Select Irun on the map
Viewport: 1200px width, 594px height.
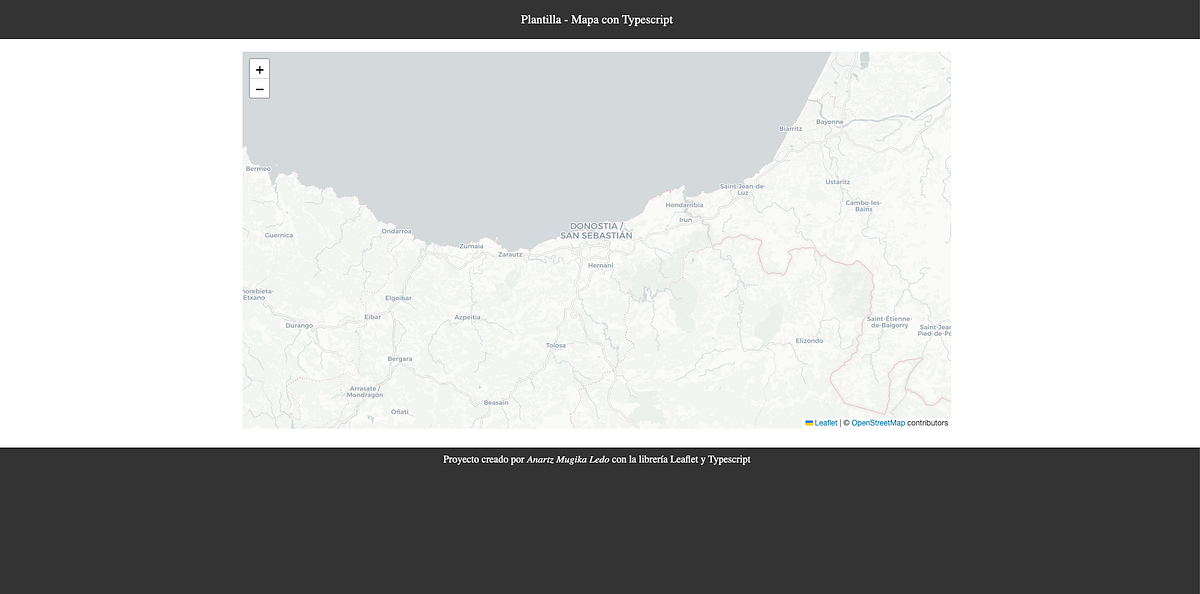click(x=684, y=219)
